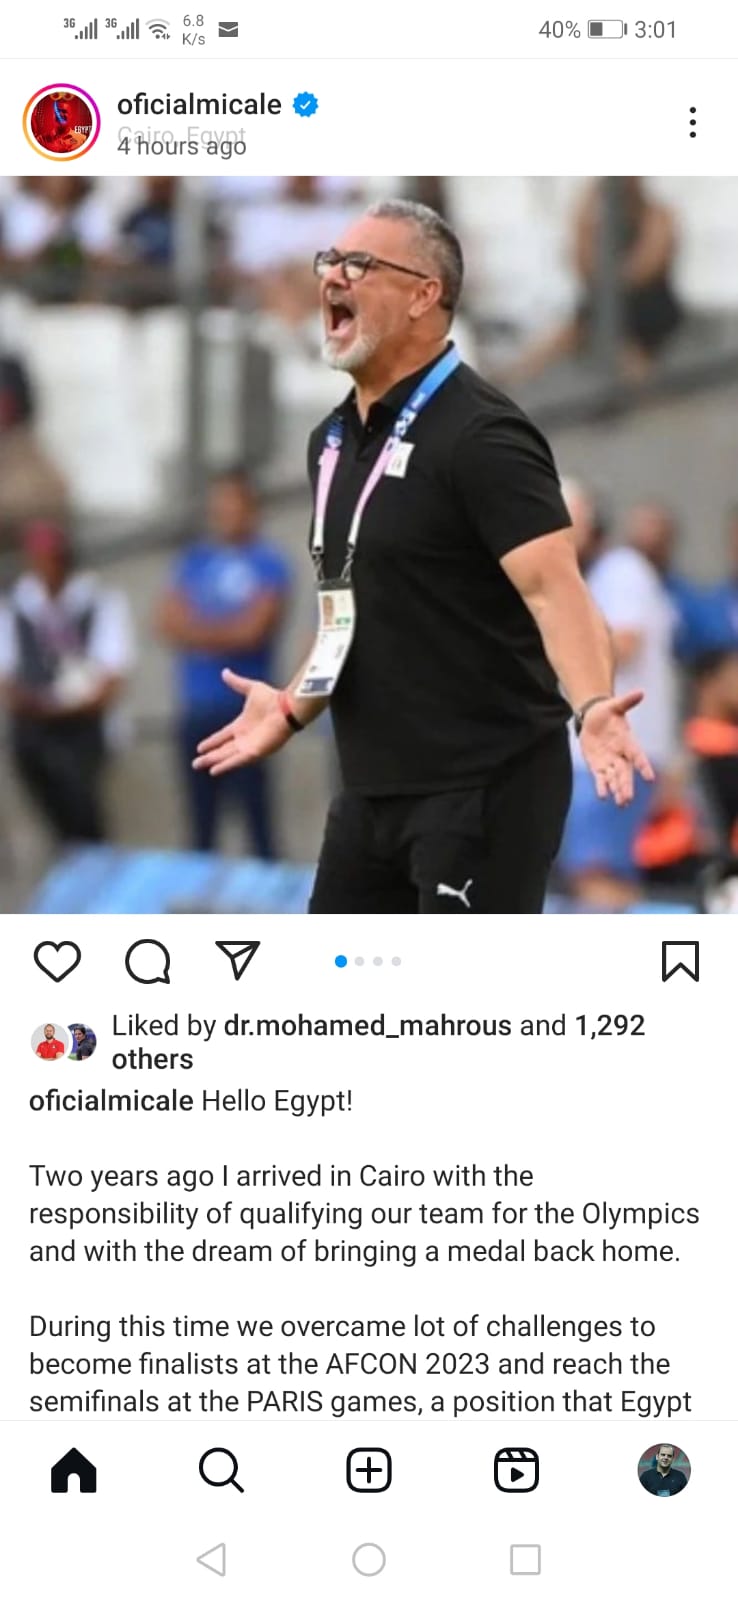
Task: Open own profile avatar in bottom bar
Action: pyautogui.click(x=664, y=1470)
